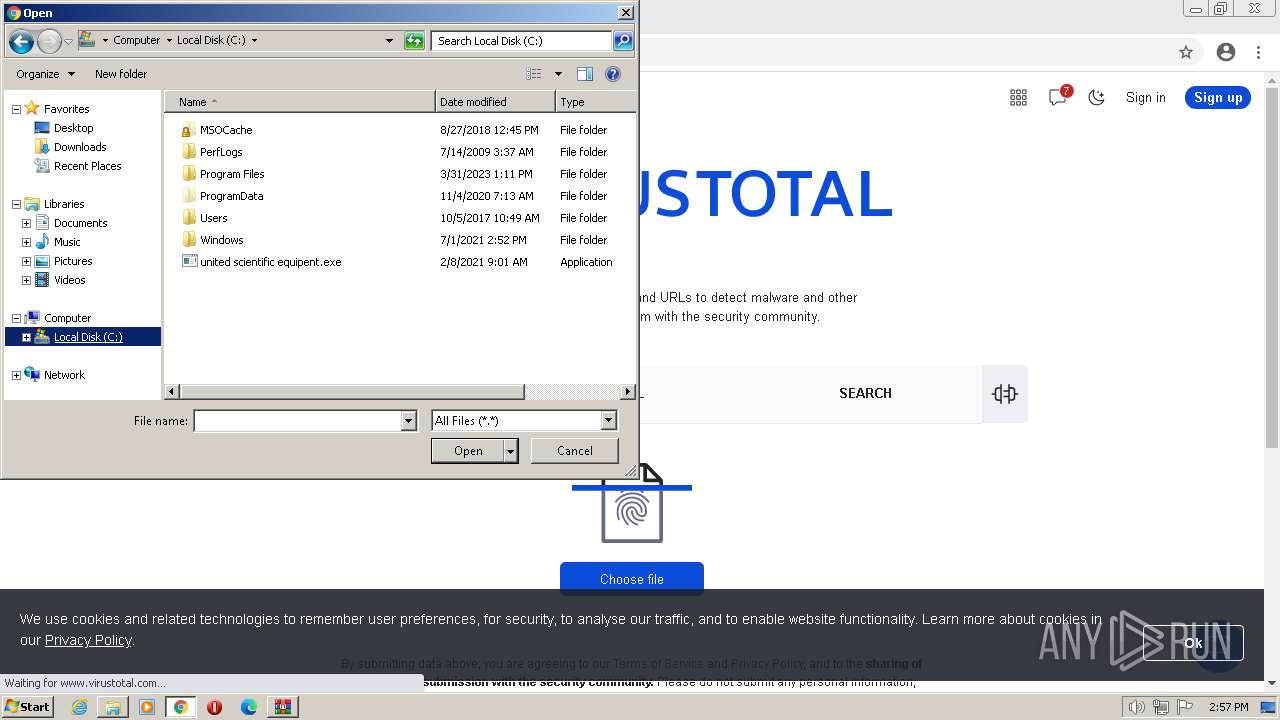Cancel the Open dialog
The height and width of the screenshot is (720, 1280).
tap(575, 451)
